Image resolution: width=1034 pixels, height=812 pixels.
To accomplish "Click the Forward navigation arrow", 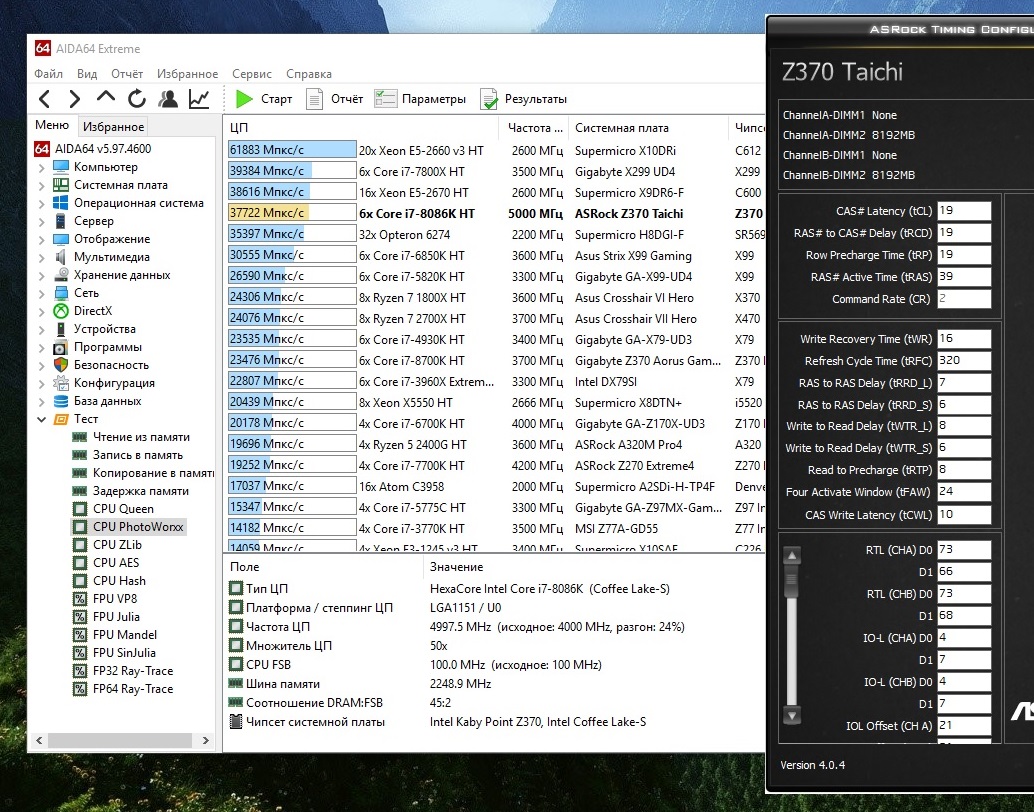I will 75,100.
